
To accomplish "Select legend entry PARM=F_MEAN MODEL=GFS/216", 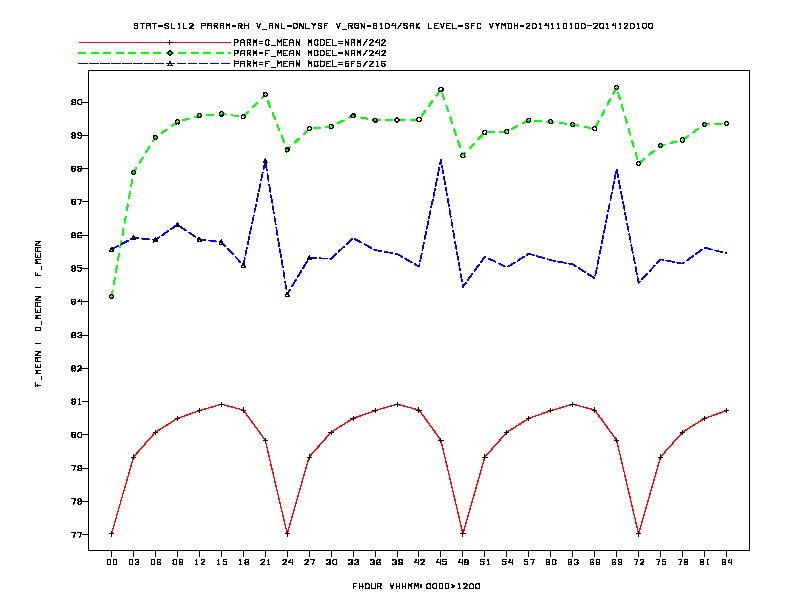I will [x=310, y=64].
